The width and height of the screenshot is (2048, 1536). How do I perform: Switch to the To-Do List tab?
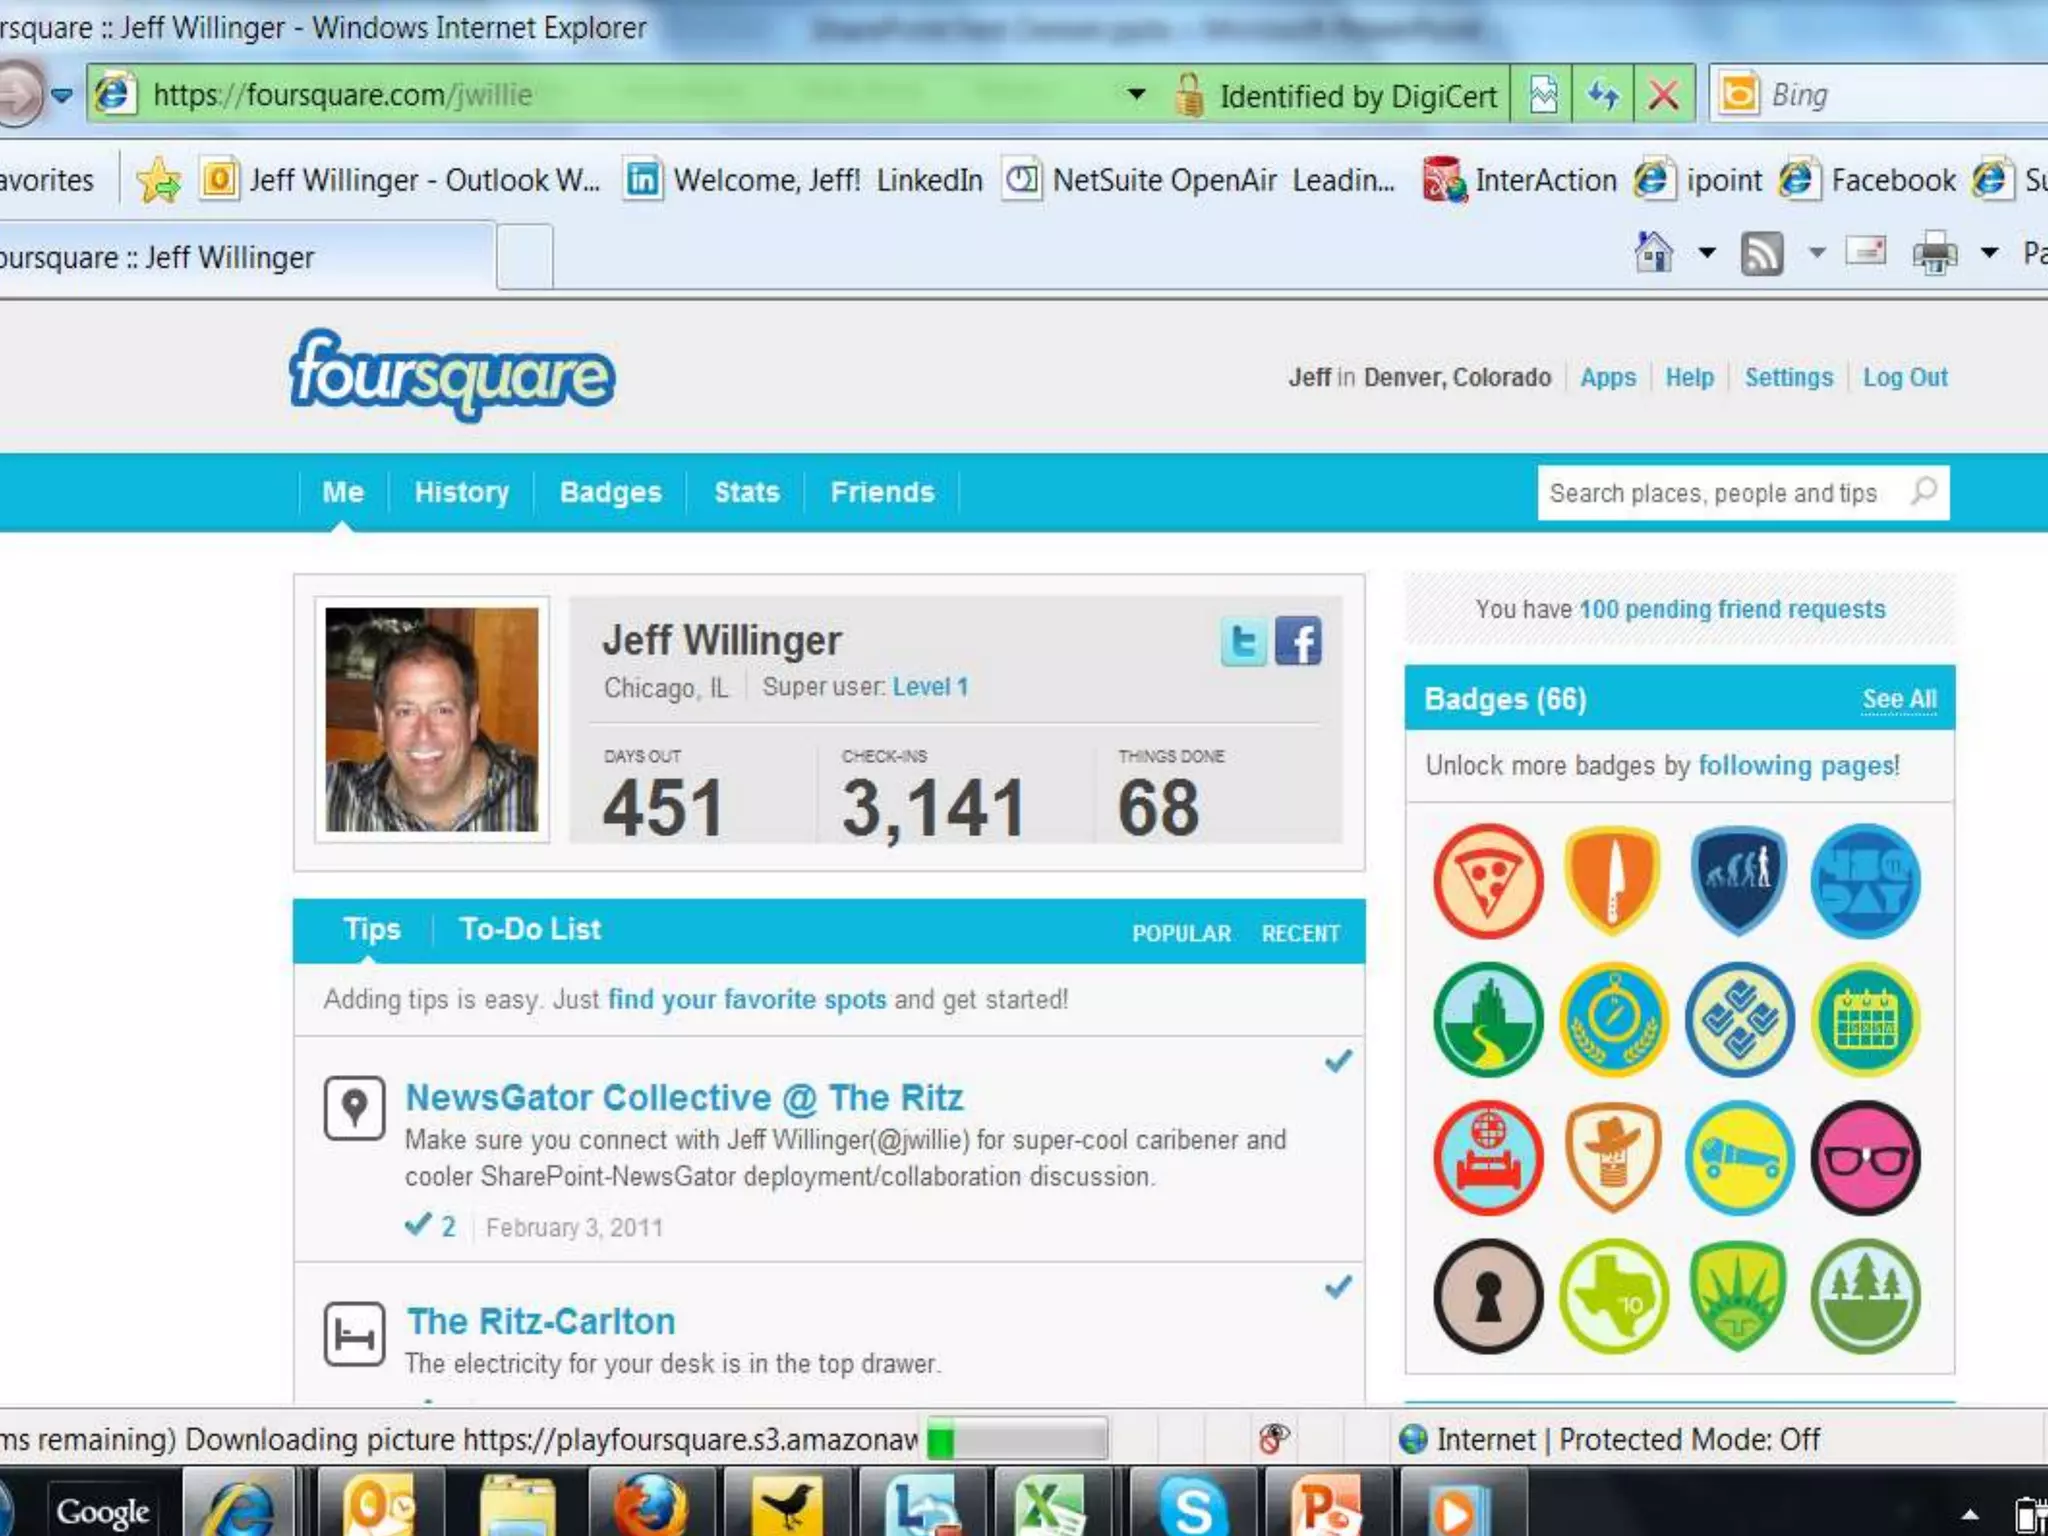point(530,929)
